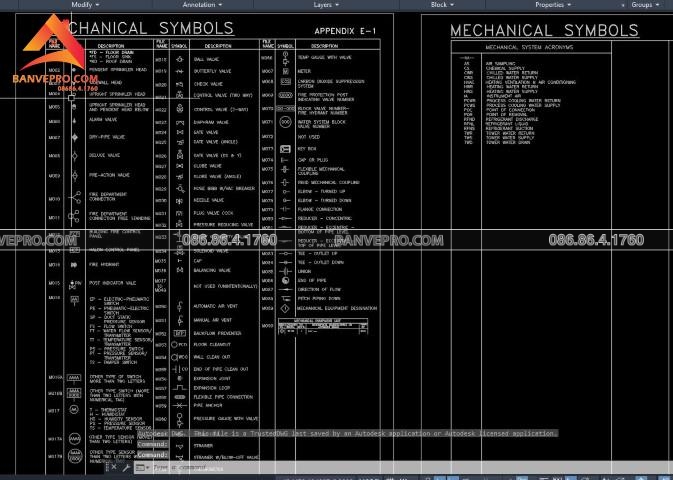This screenshot has width=673, height=480.
Task: Select the PIPE ANCHOR text
Action: (x=208, y=405)
